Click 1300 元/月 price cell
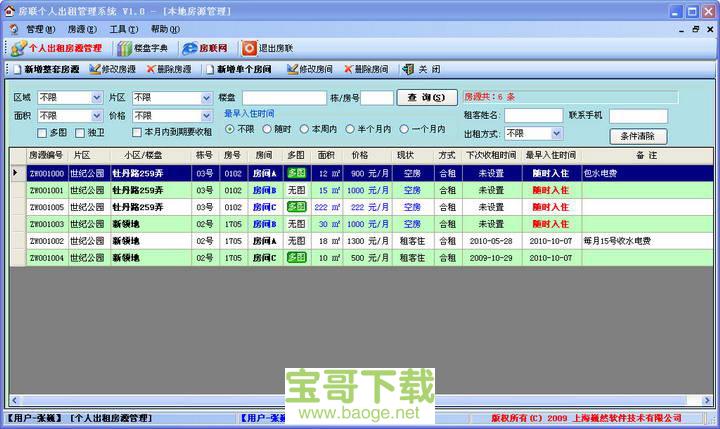 [368, 241]
